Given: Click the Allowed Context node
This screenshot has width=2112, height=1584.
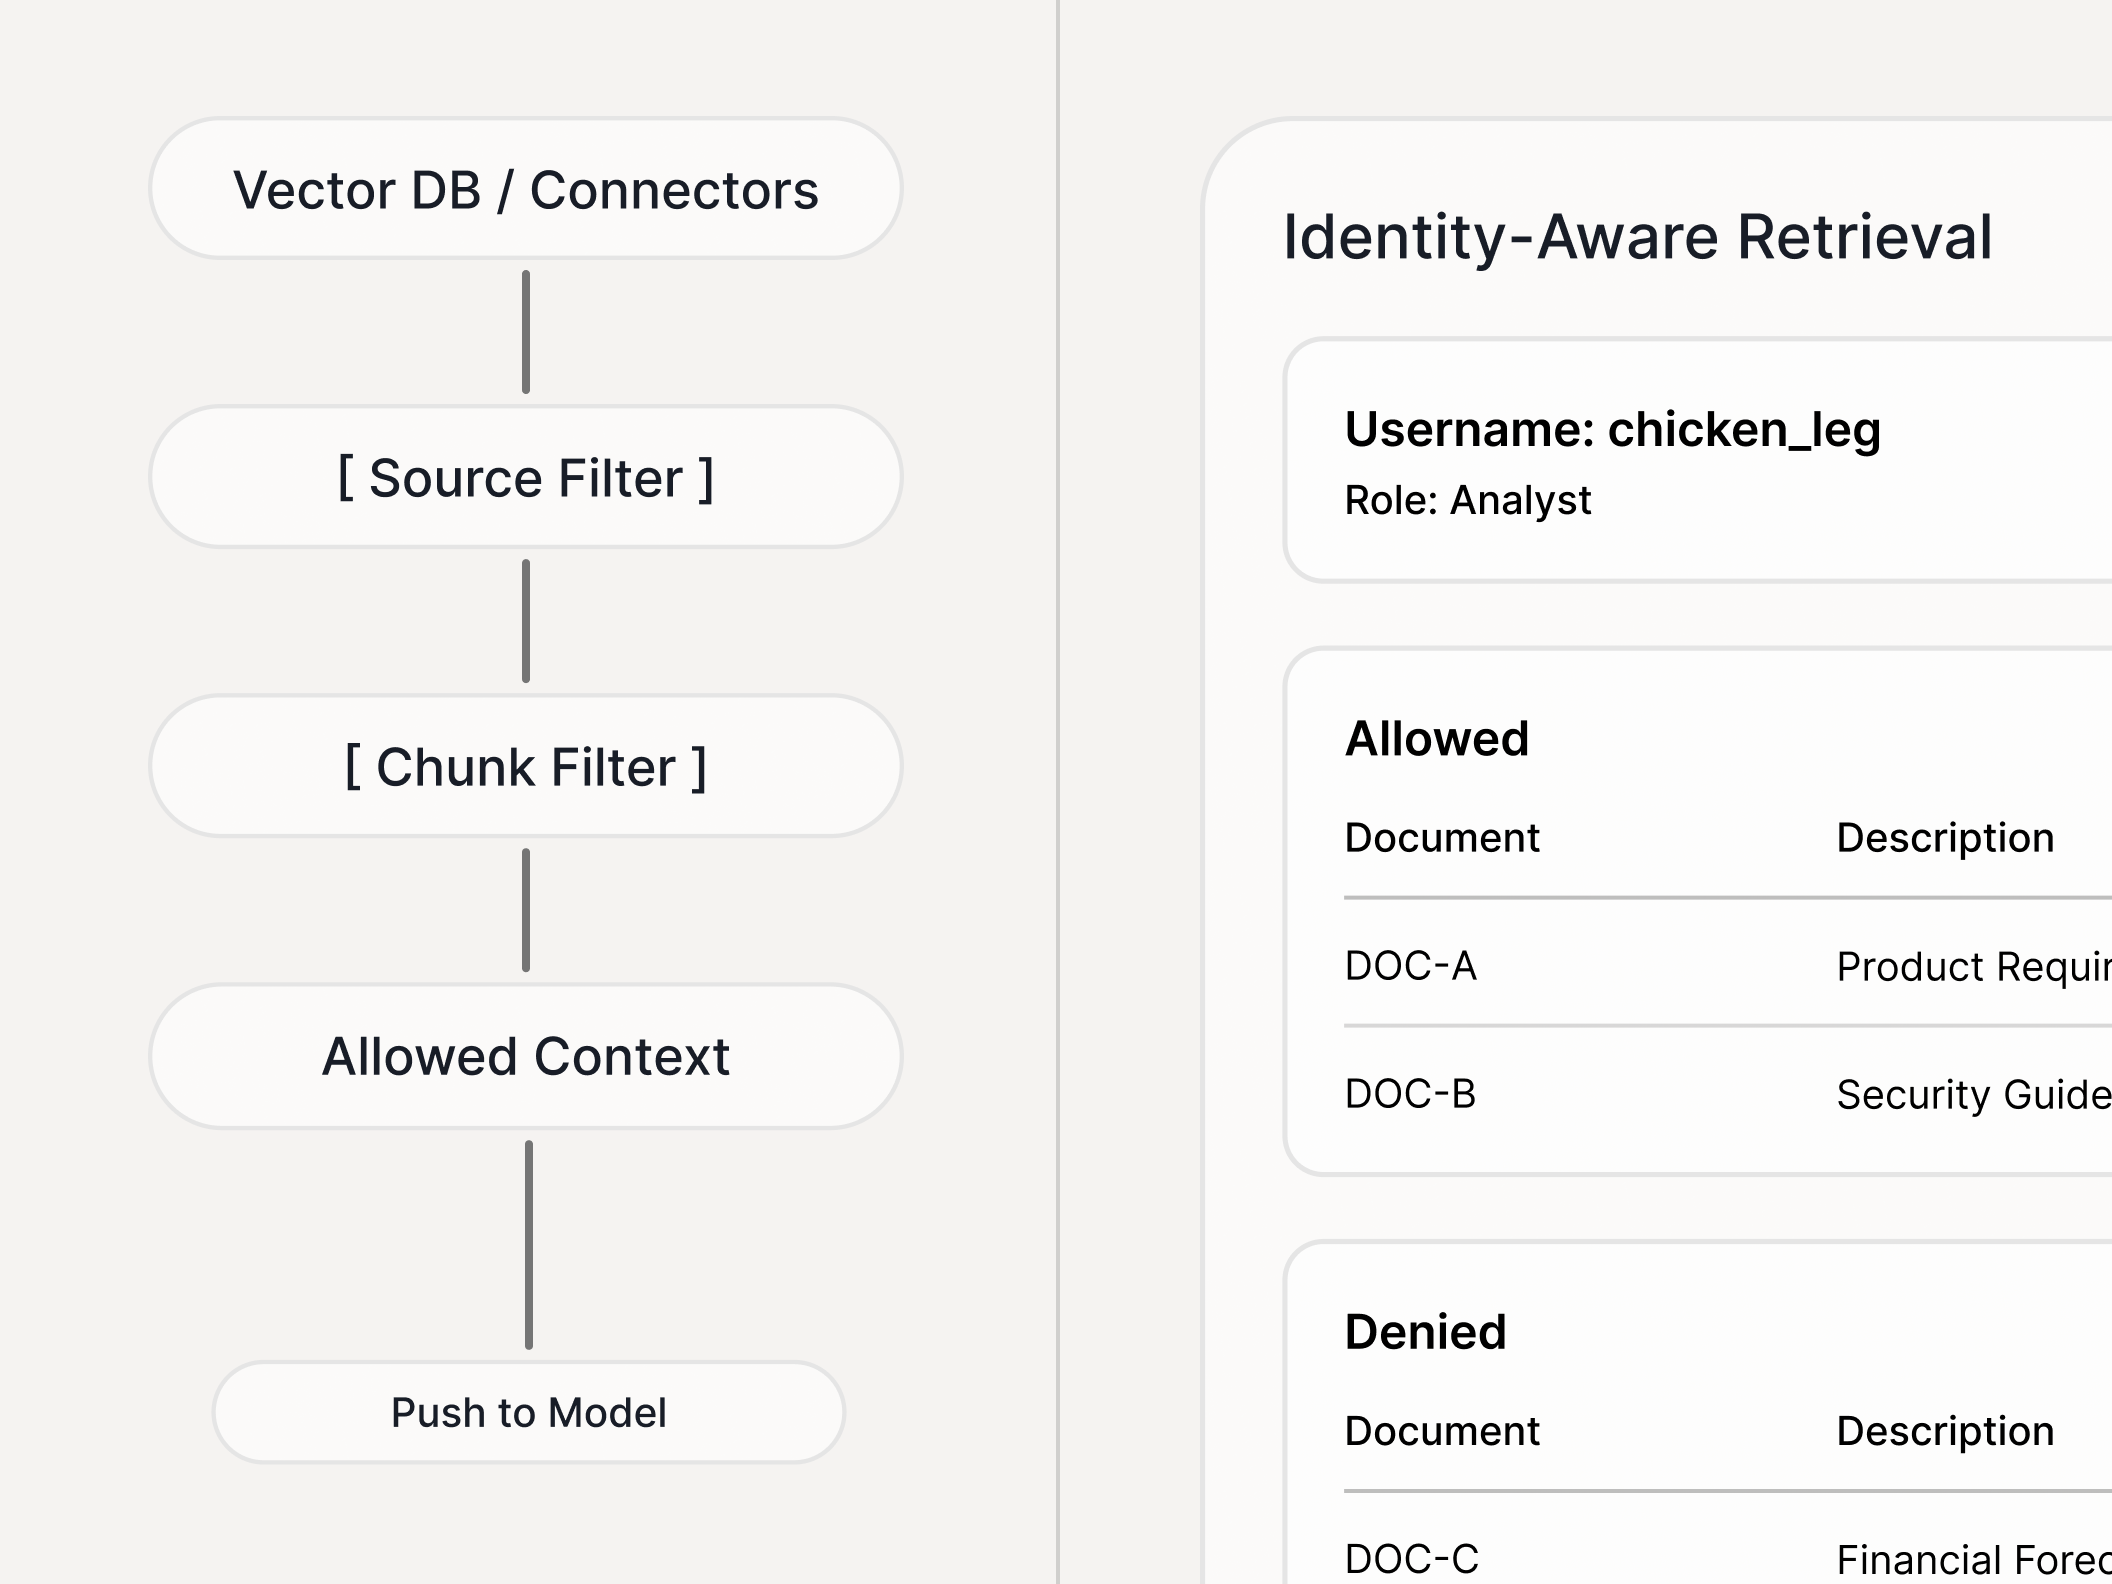Looking at the screenshot, I should 526,1056.
